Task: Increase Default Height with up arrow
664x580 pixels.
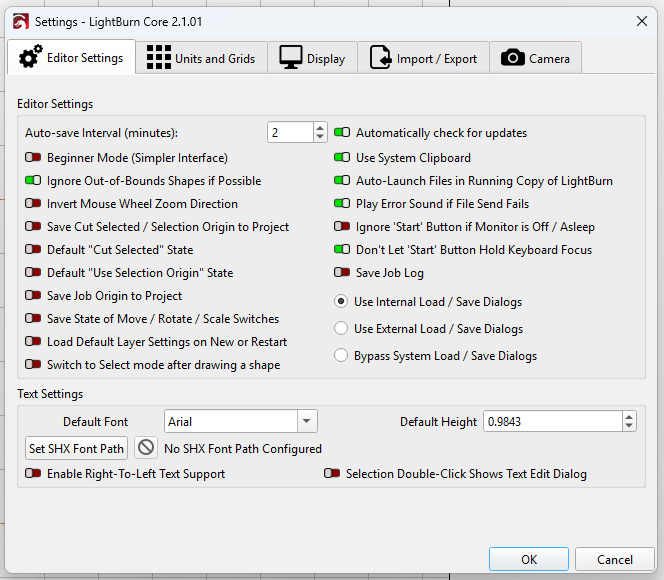Action: pyautogui.click(x=629, y=417)
